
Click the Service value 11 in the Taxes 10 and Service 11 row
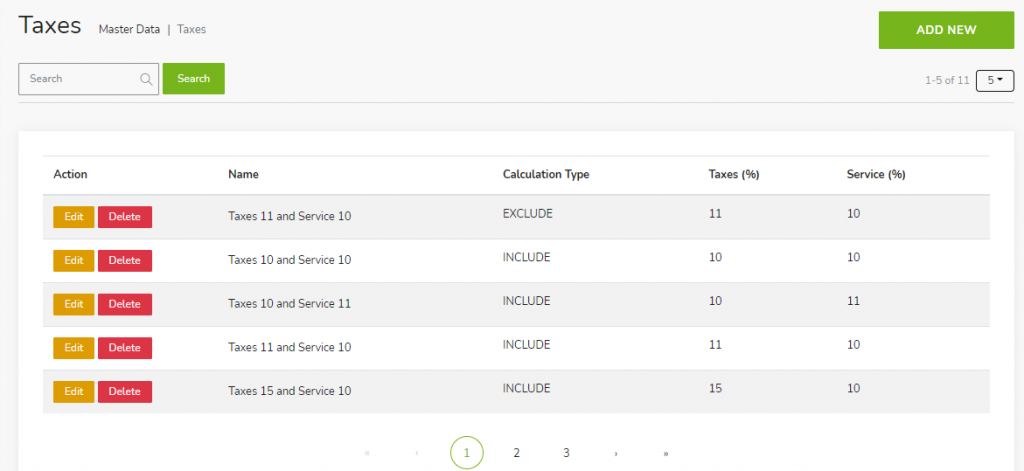click(x=853, y=301)
